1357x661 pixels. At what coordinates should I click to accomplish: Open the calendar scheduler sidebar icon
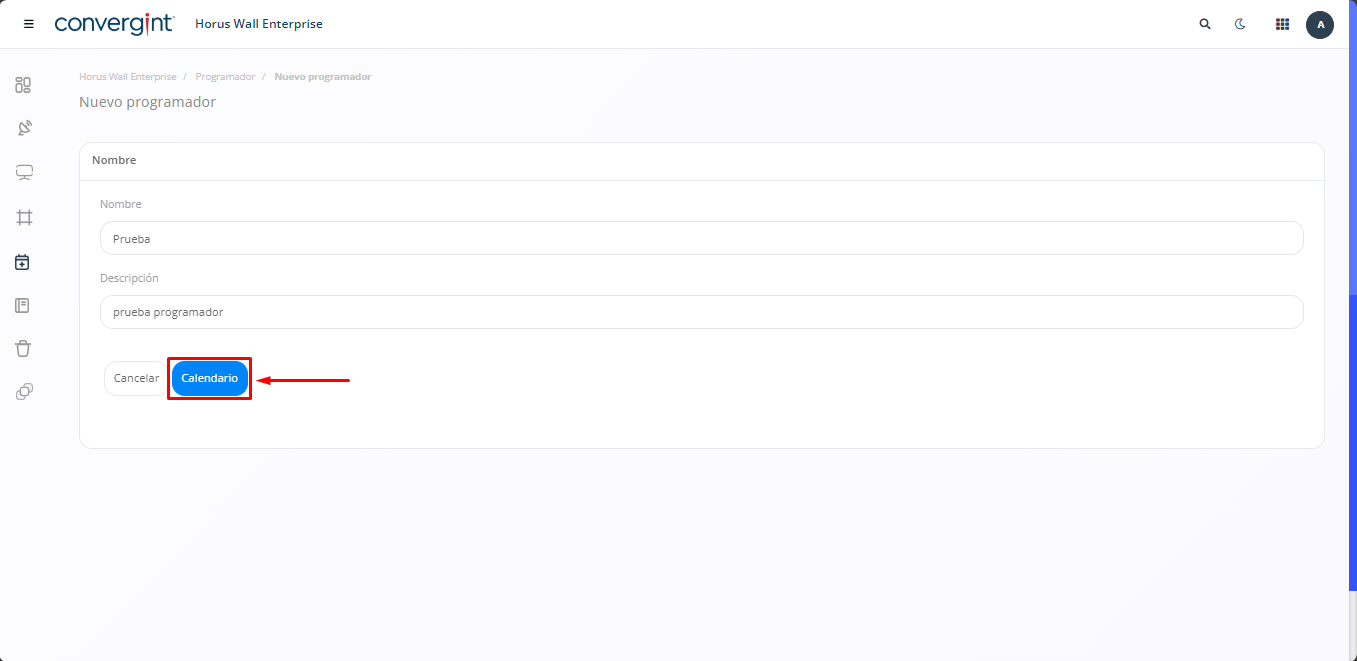[23, 262]
